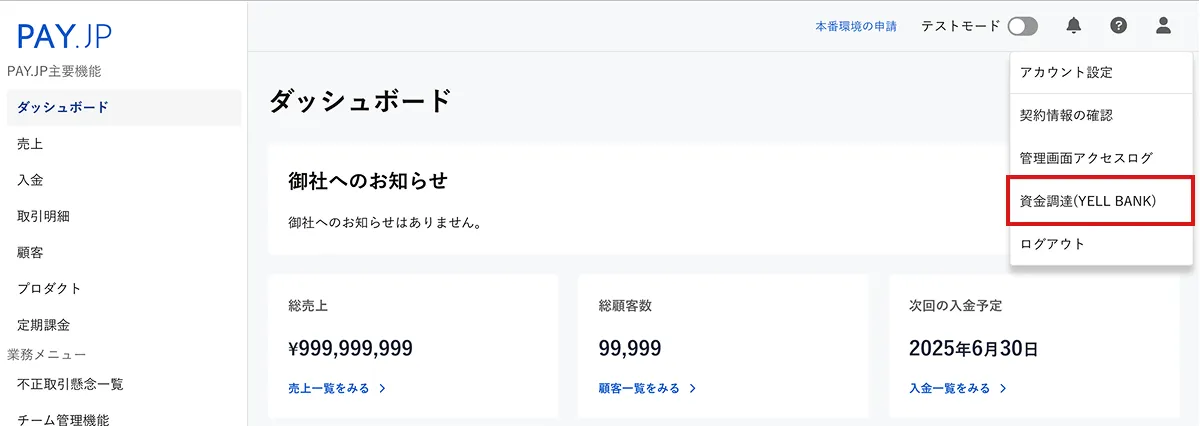Click the arrow beside 入金一覧をみる

[x=1003, y=388]
